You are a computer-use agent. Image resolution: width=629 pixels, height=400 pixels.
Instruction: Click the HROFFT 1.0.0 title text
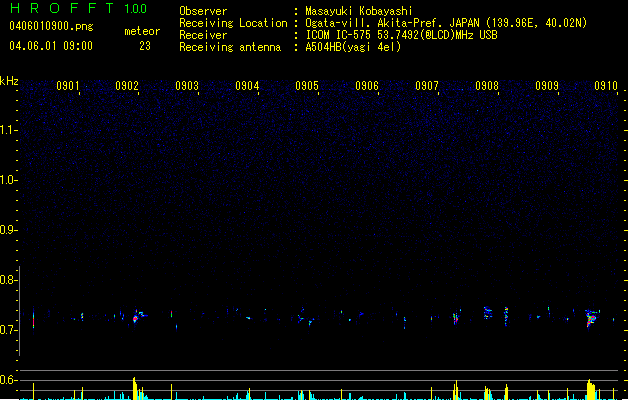(x=79, y=8)
